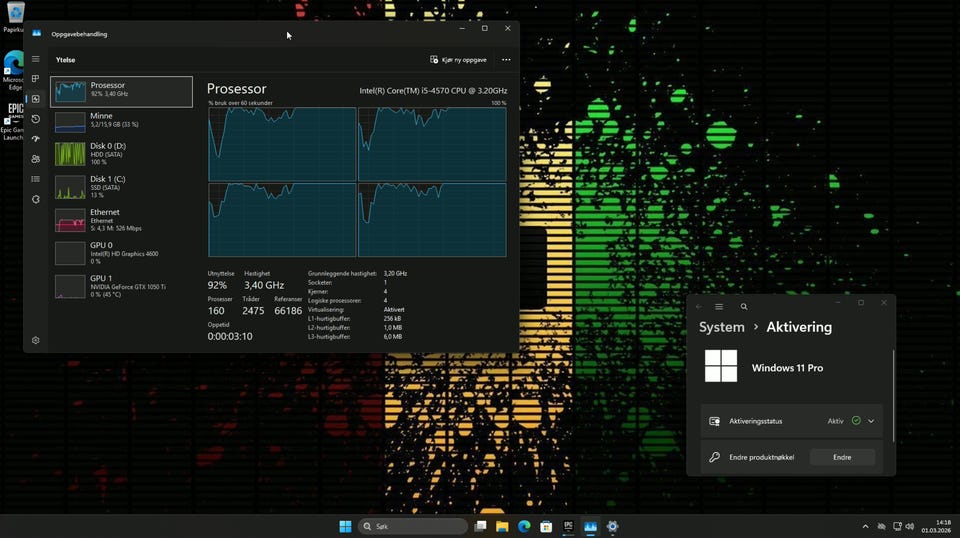Show hidden system tray icons chevron
The width and height of the screenshot is (960, 538).
click(x=865, y=526)
